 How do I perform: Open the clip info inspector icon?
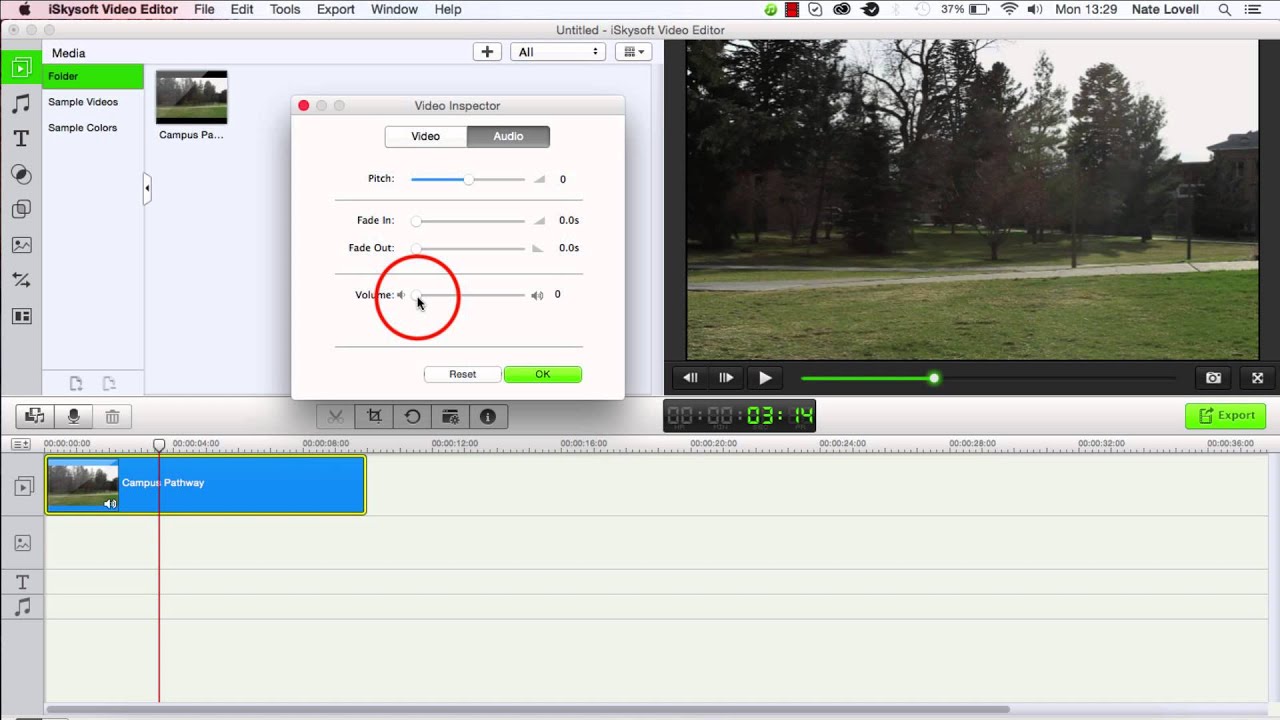click(488, 417)
